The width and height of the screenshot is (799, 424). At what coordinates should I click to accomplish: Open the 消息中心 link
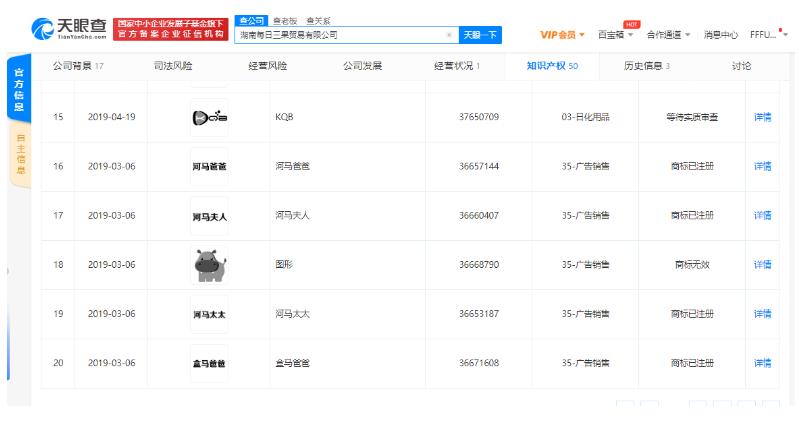point(720,35)
